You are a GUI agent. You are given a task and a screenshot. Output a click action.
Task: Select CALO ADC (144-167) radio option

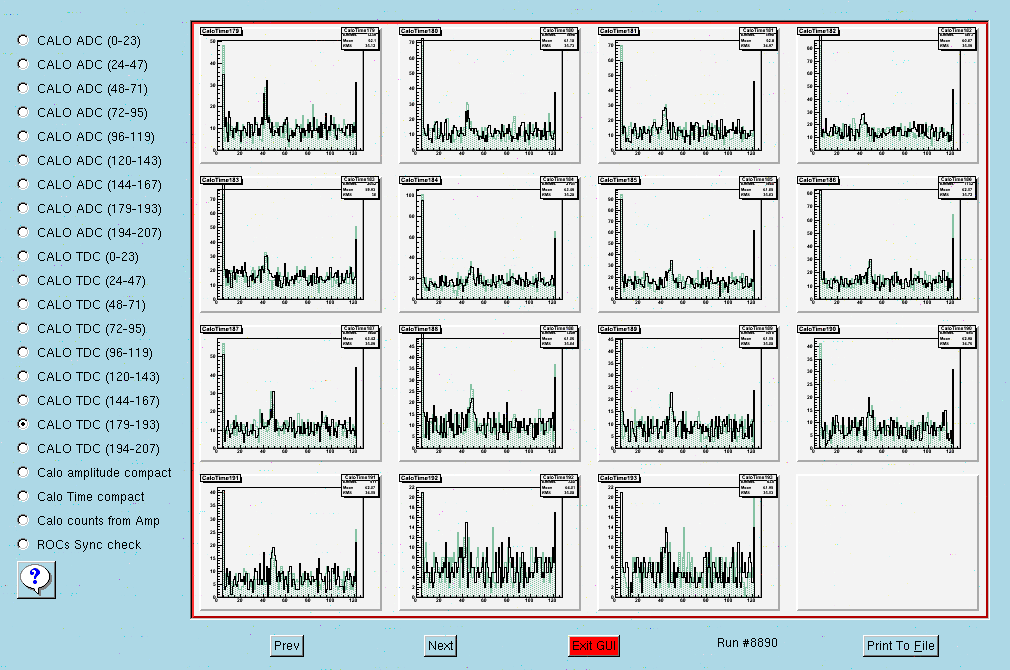tap(23, 184)
